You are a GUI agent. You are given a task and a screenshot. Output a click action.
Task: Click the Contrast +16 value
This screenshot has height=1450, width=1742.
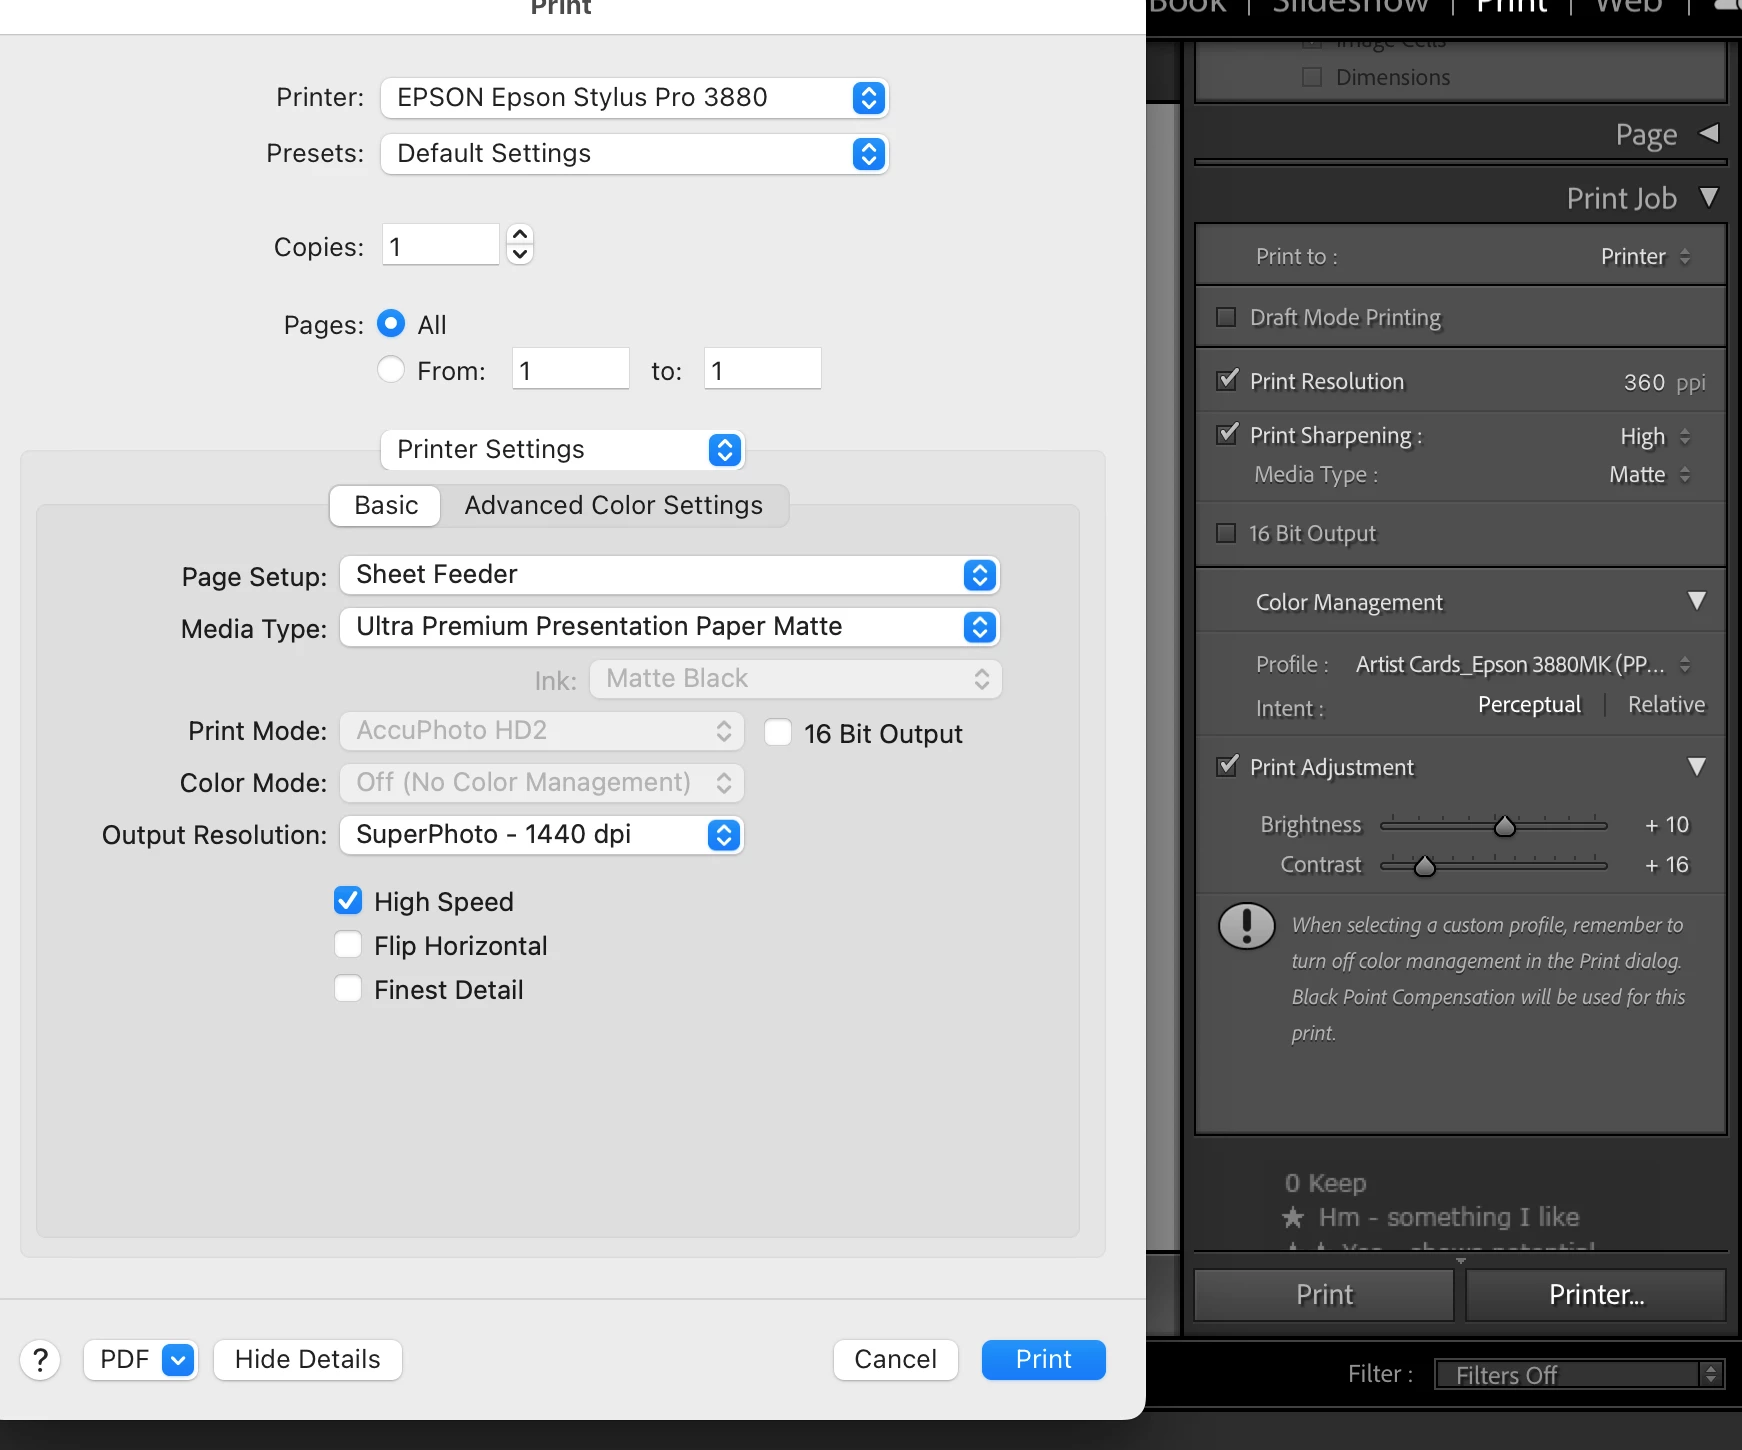1667,865
